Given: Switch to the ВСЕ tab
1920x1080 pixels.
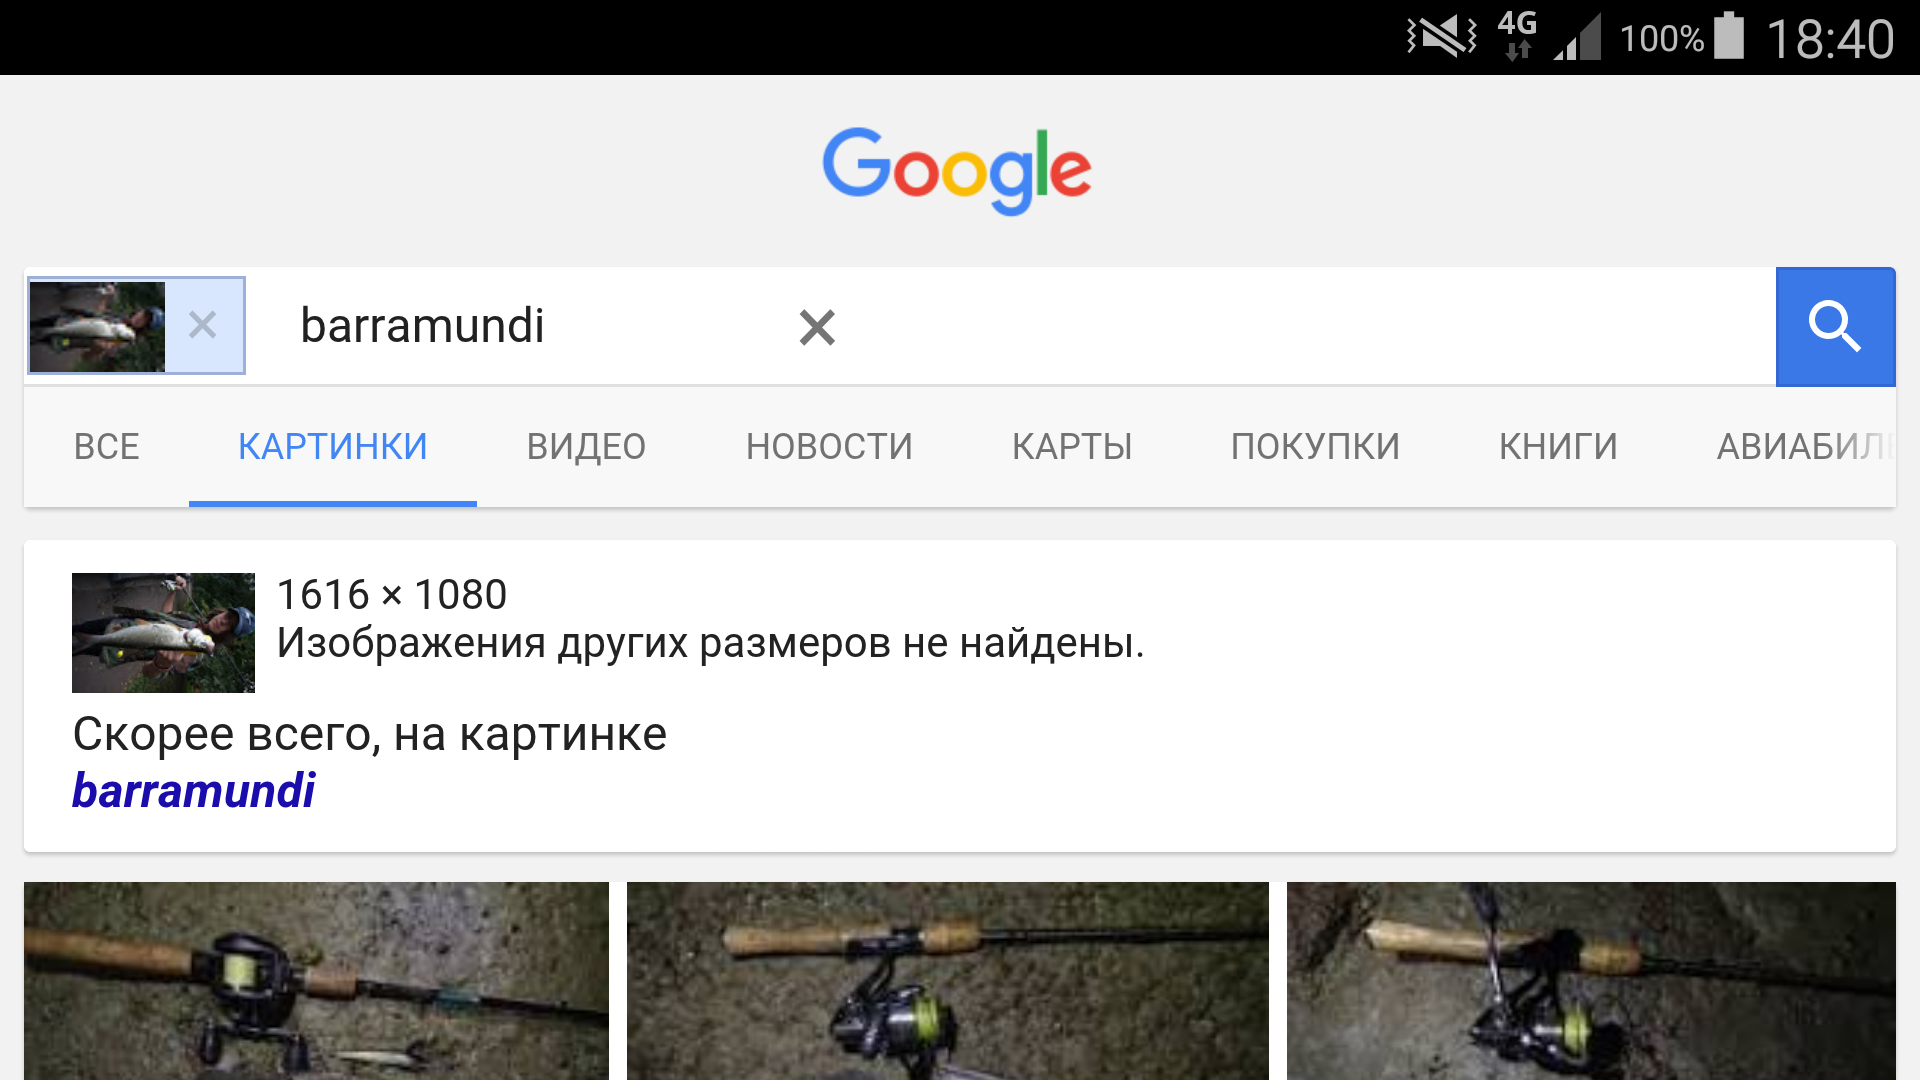Looking at the screenshot, I should pos(107,447).
